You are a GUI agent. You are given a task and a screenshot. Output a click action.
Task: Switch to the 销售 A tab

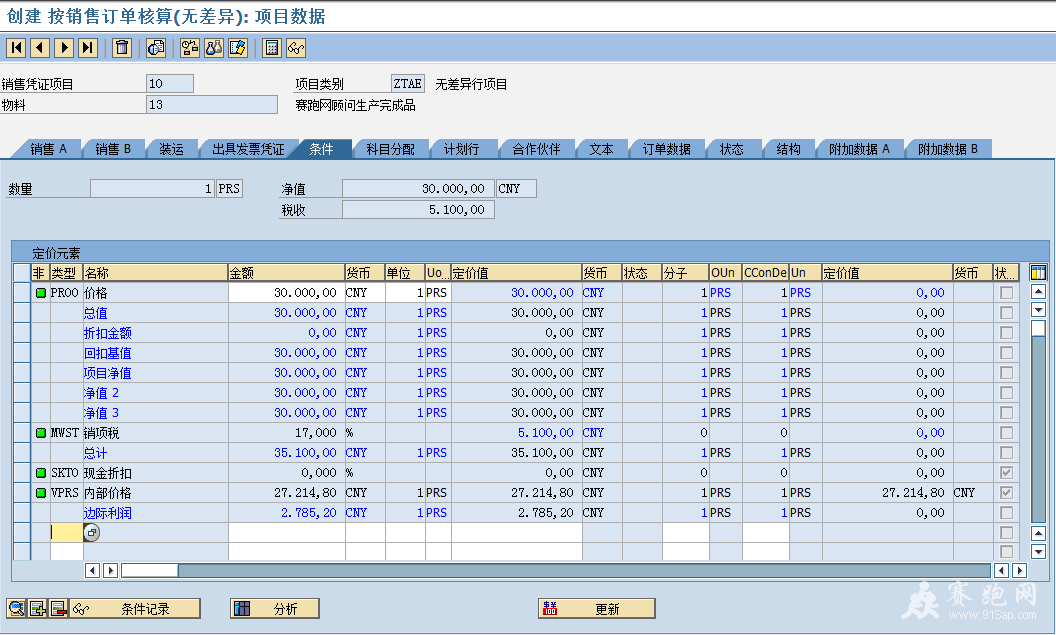click(x=48, y=149)
